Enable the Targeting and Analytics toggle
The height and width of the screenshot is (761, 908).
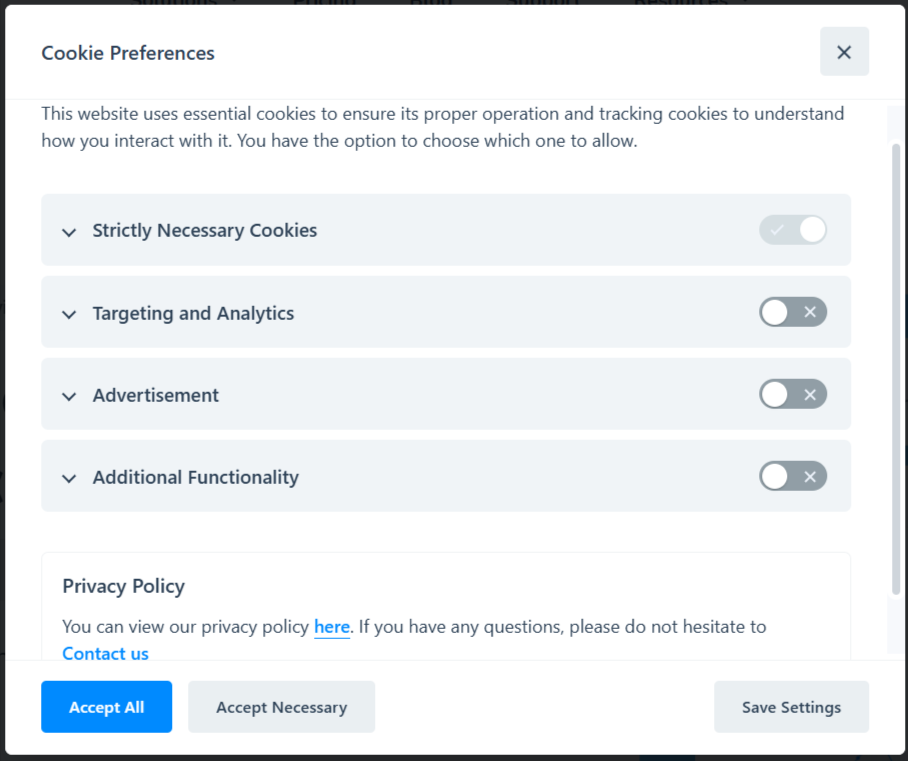point(793,312)
